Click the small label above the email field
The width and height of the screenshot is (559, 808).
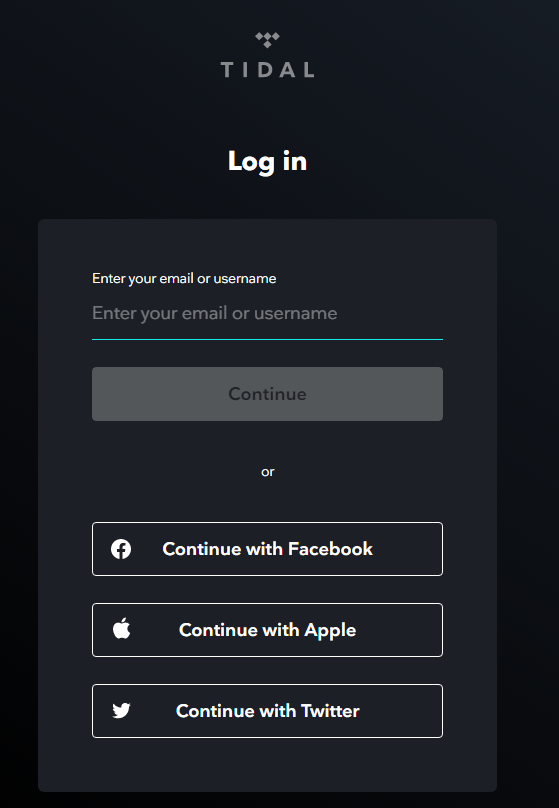(x=184, y=279)
